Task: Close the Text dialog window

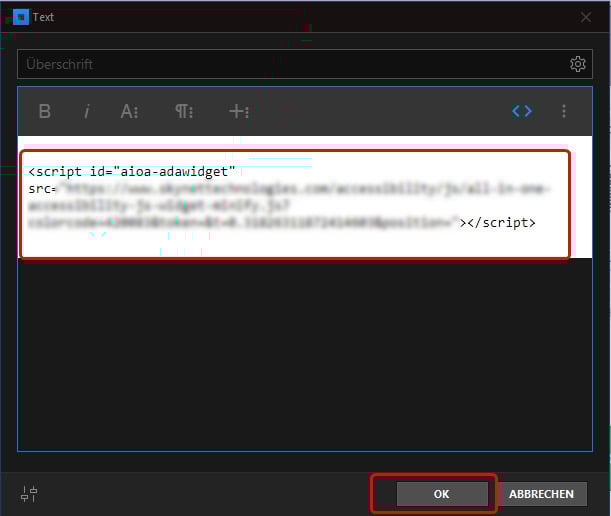Action: (x=586, y=17)
